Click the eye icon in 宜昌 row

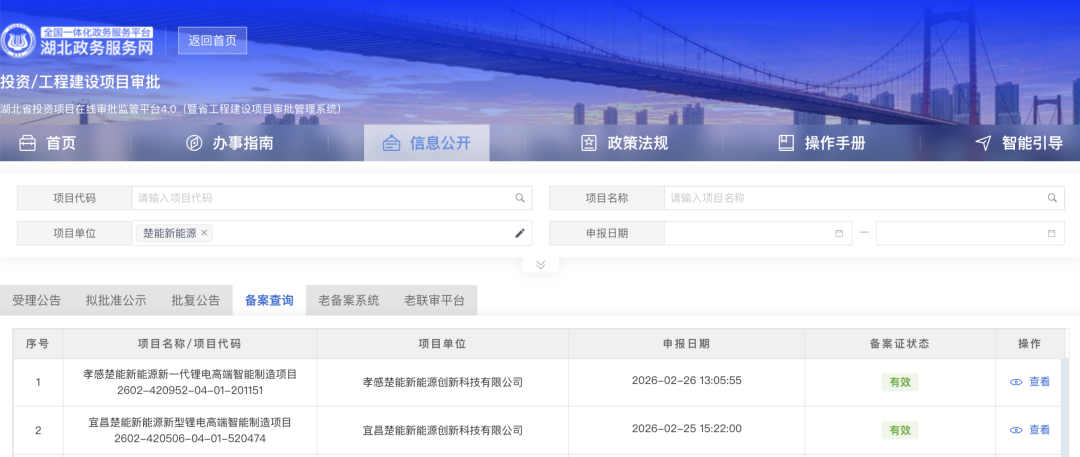(1016, 430)
